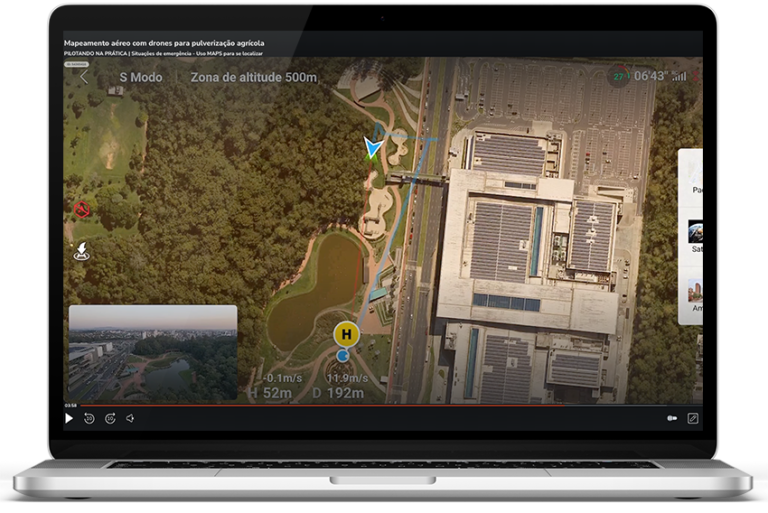Select the S Modo flight mode label
The image size is (768, 513).
click(x=141, y=77)
